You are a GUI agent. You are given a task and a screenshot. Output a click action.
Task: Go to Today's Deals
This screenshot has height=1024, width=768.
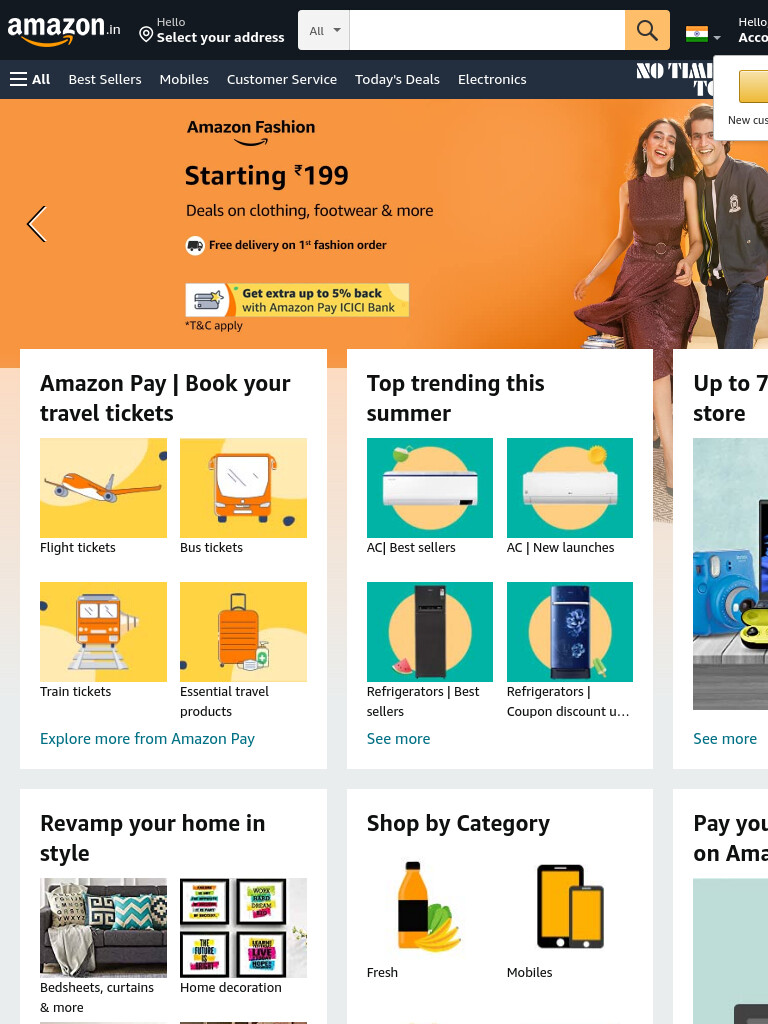point(397,79)
